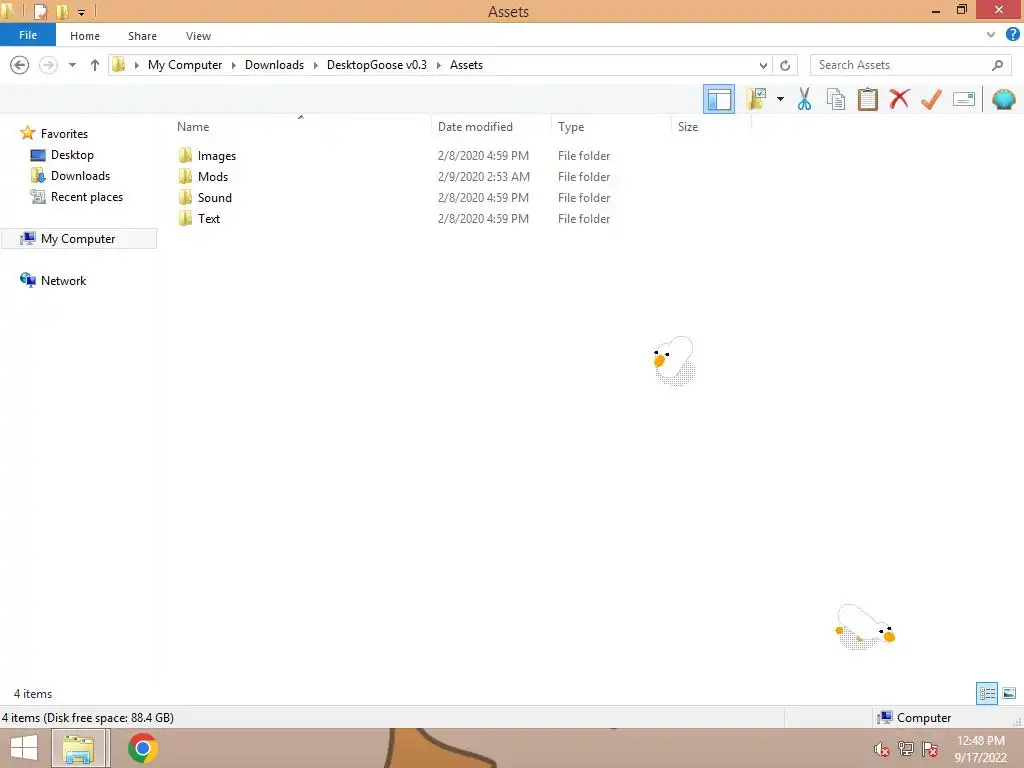Select Network in the navigation pane
Screen dimensions: 1024x768
(63, 280)
